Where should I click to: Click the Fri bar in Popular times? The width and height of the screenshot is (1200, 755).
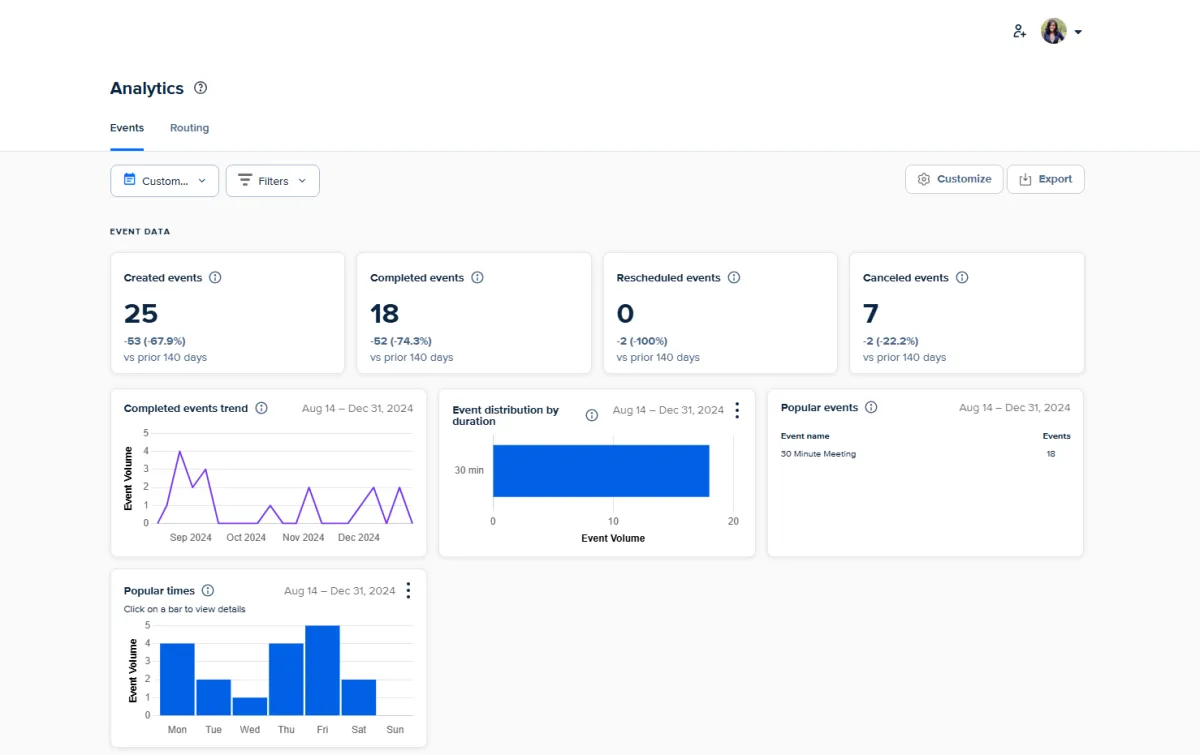point(322,670)
